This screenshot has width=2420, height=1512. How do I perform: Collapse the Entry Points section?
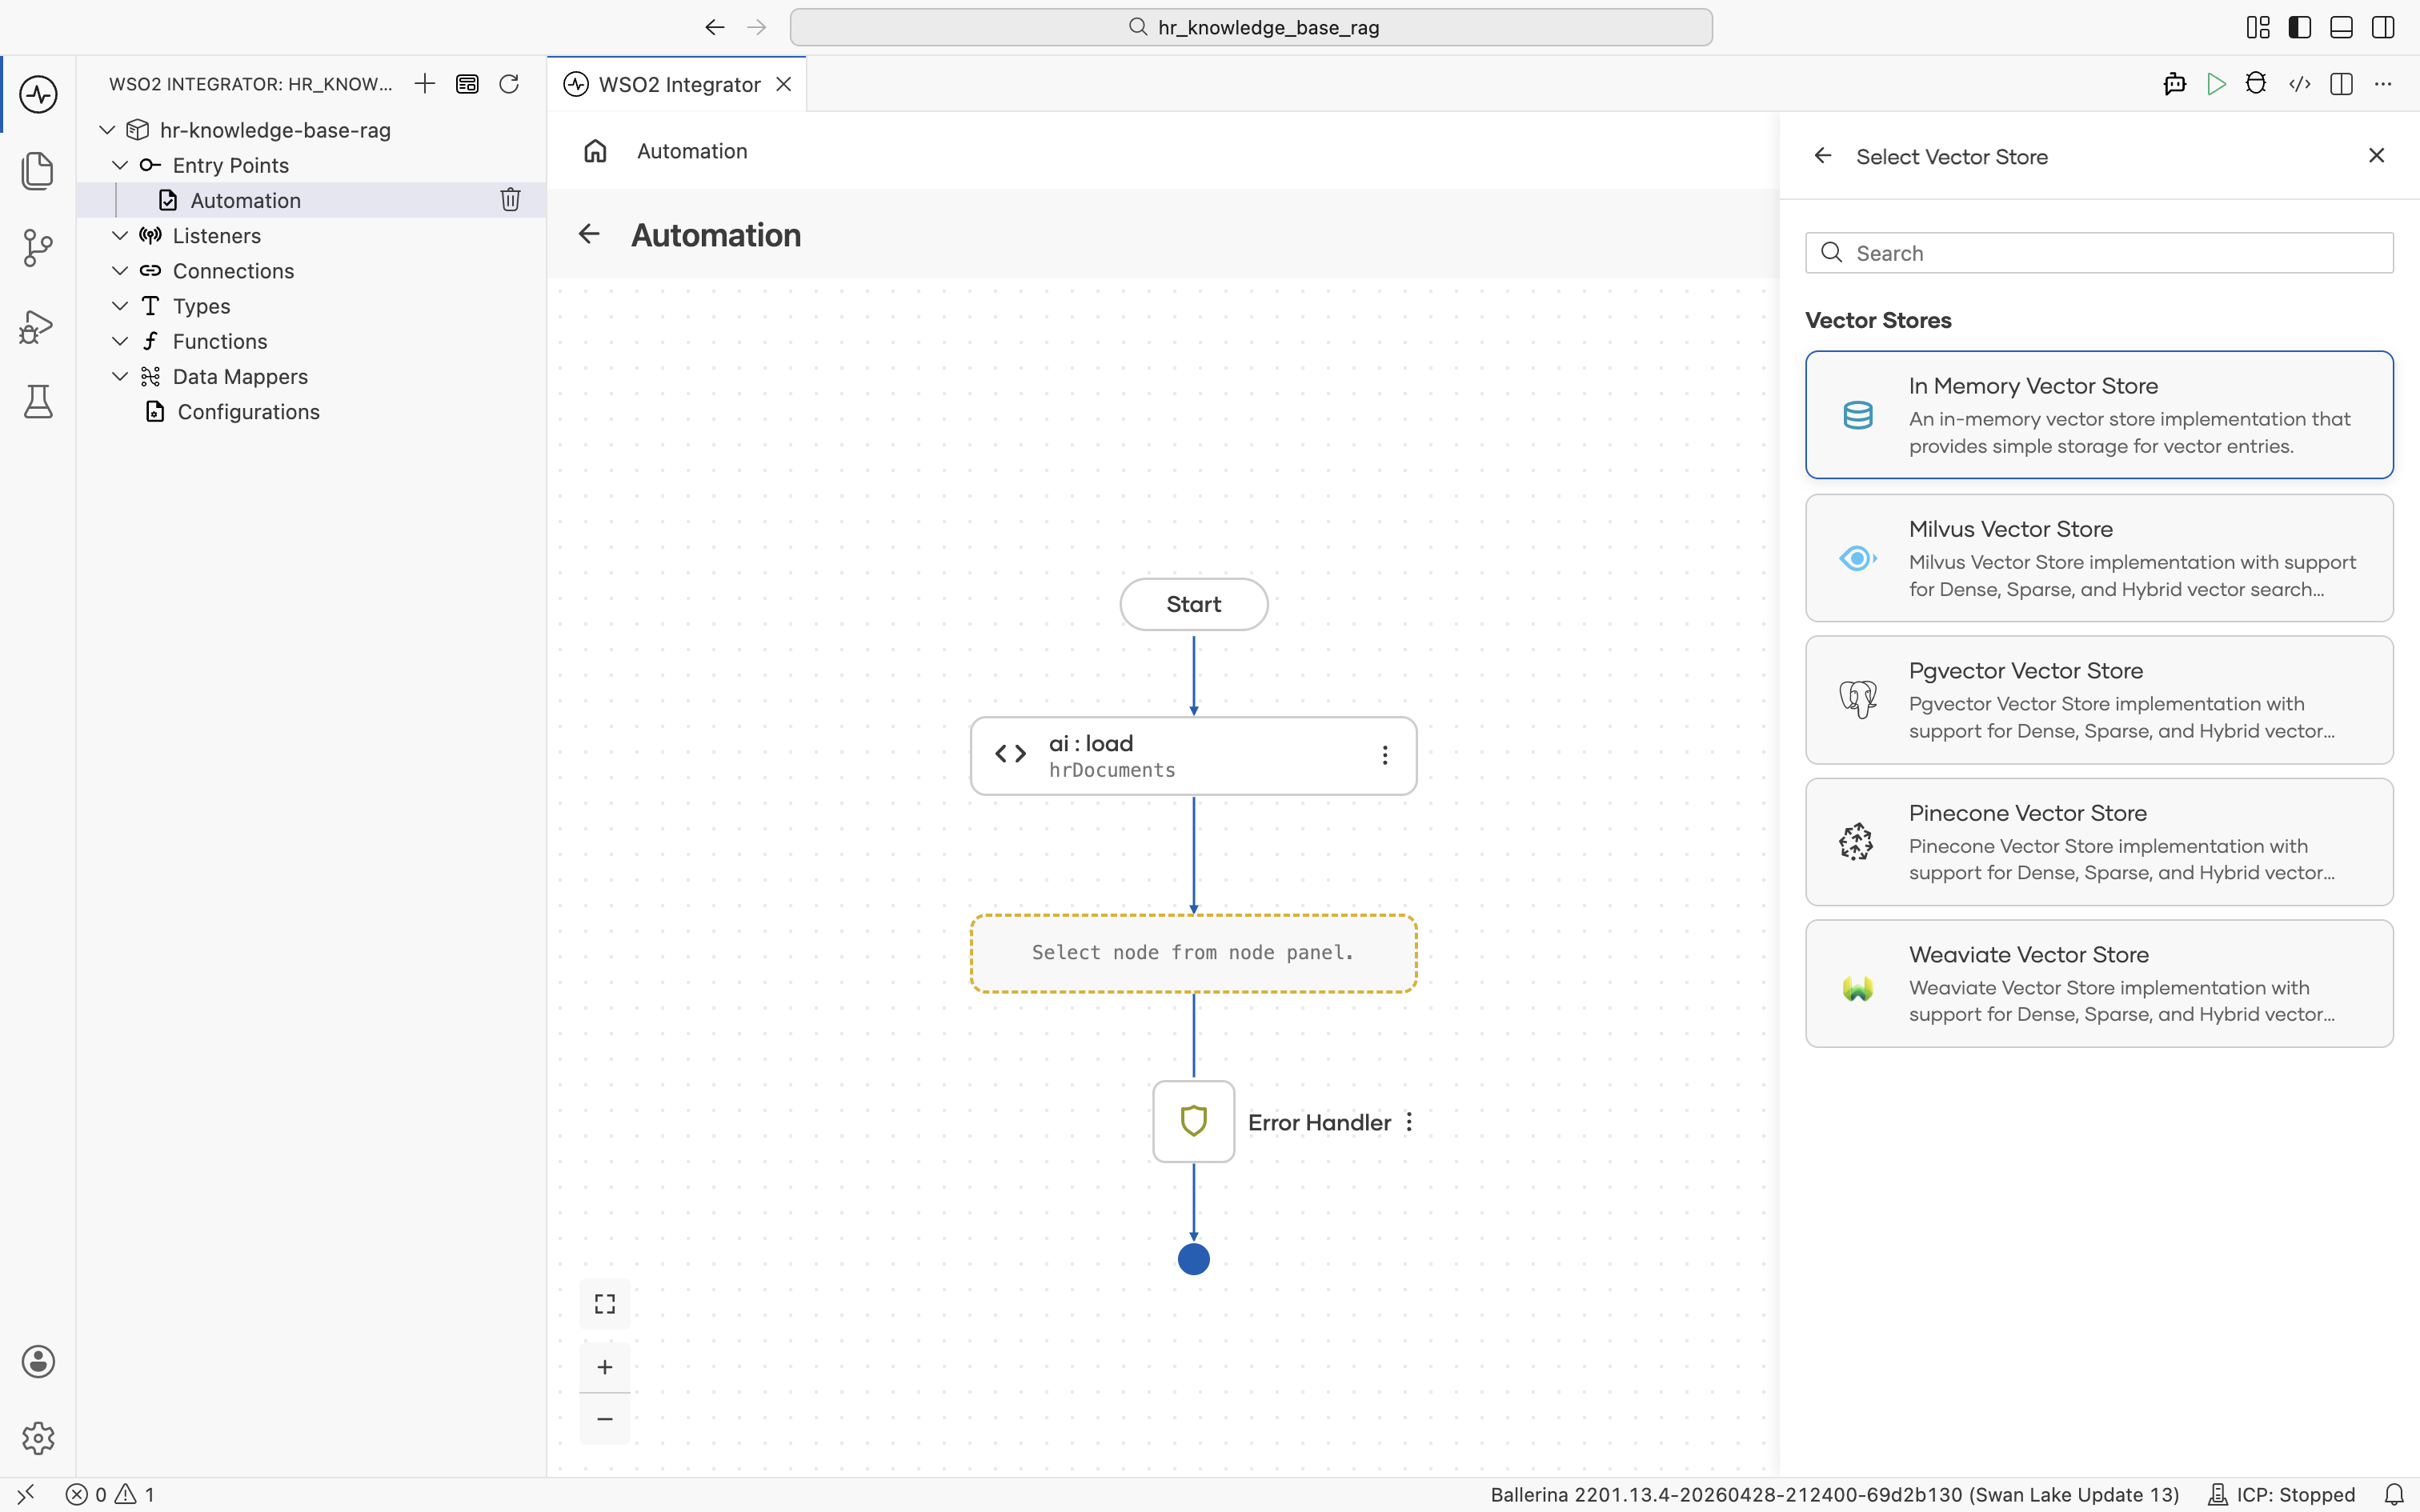point(120,165)
